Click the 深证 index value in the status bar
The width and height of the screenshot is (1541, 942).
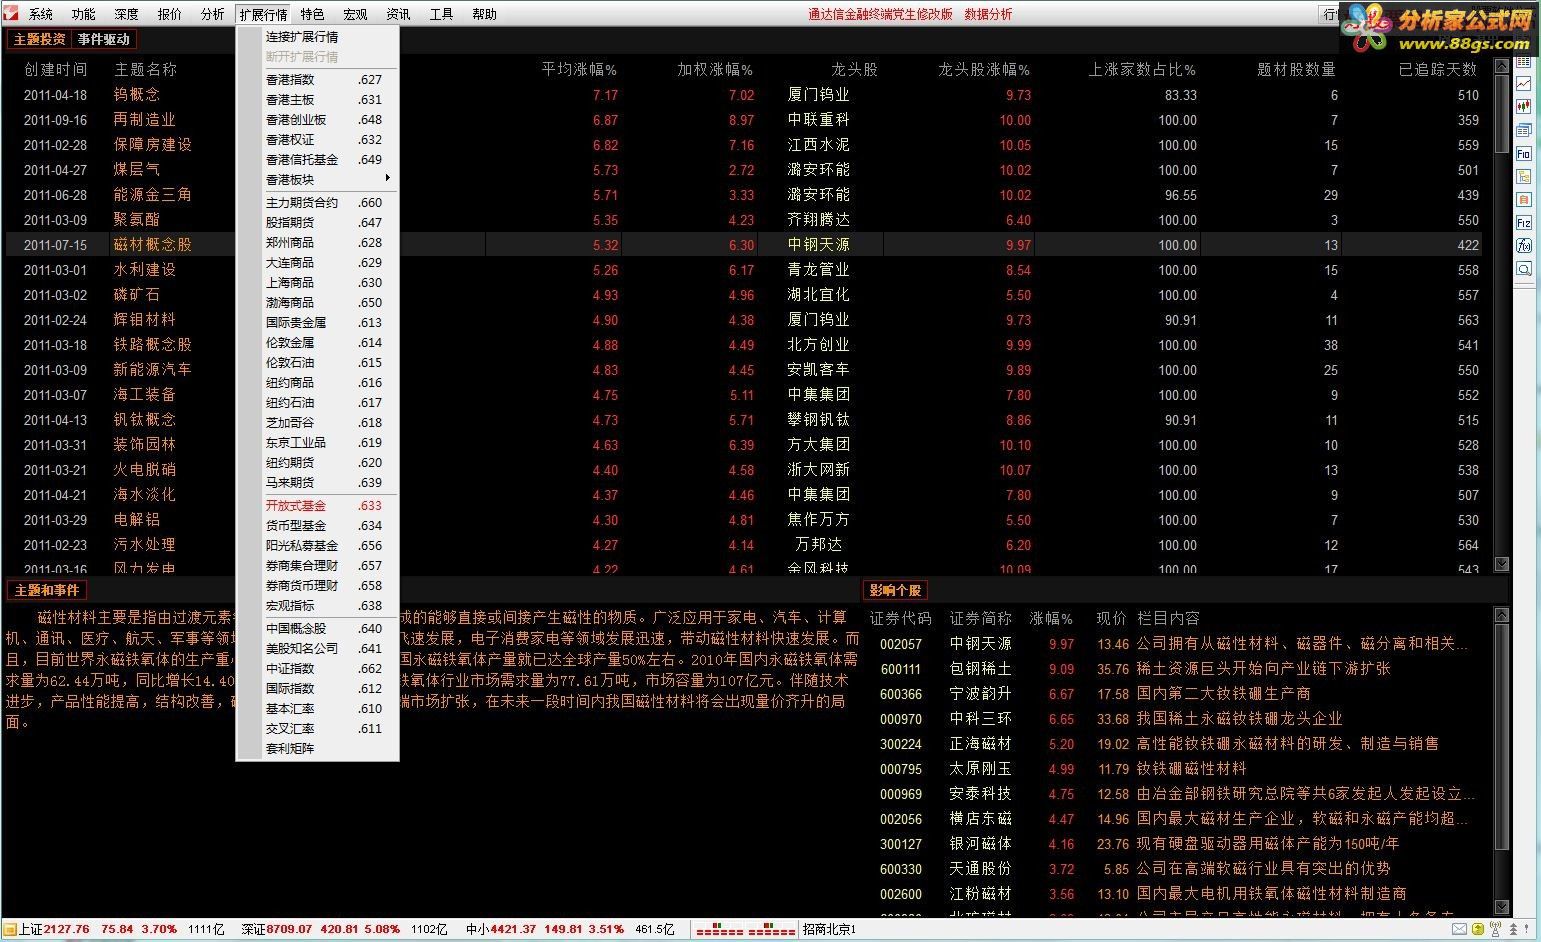coord(289,929)
